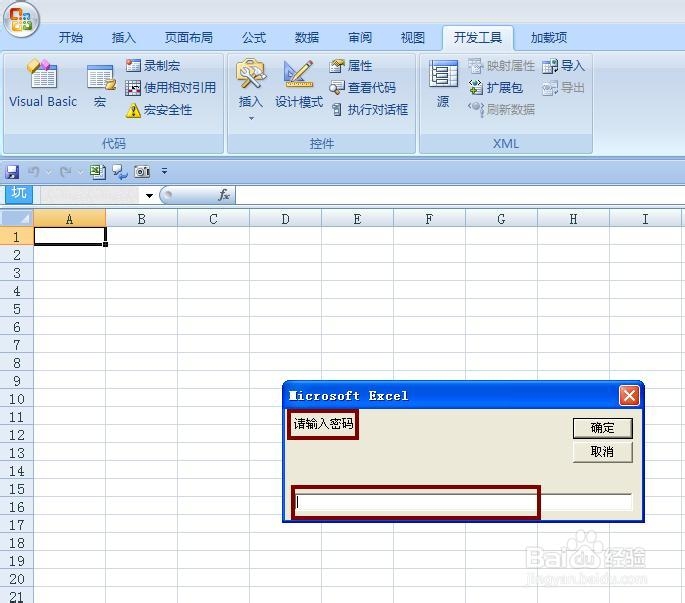Select row 5 header

17,309
